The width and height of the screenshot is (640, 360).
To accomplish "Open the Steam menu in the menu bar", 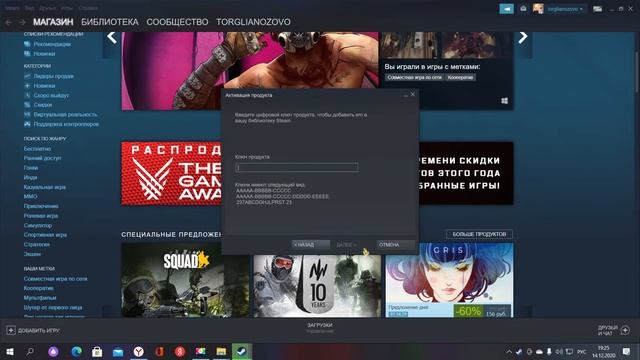I will point(12,8).
